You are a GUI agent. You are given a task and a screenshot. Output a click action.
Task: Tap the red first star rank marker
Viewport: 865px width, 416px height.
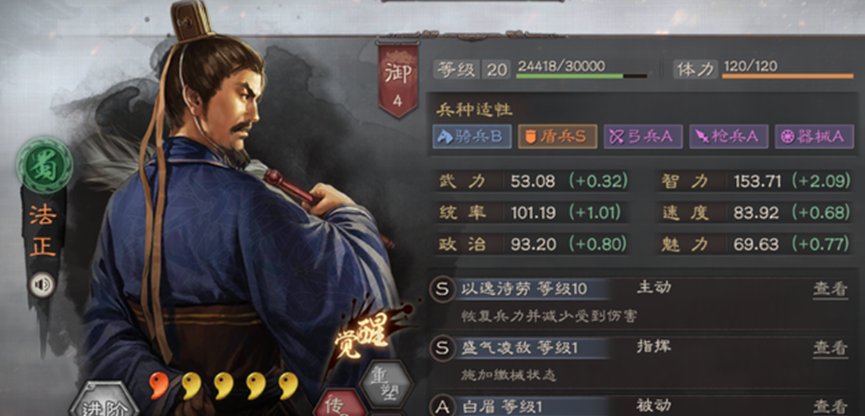(x=159, y=386)
